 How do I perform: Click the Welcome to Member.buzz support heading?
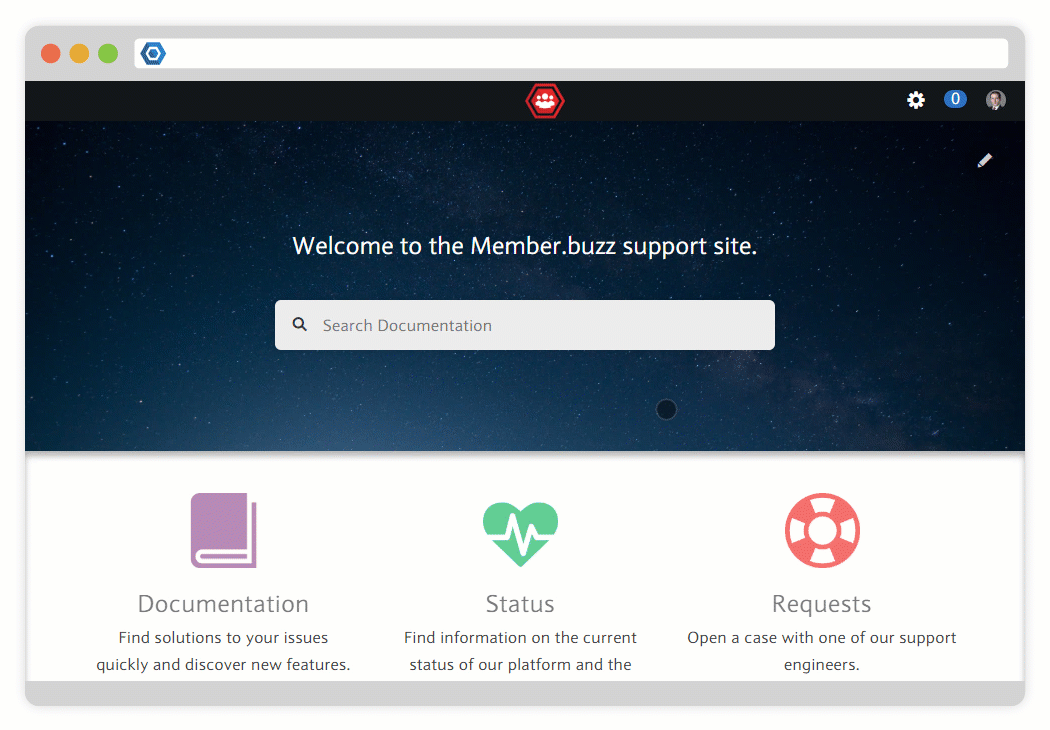(525, 246)
